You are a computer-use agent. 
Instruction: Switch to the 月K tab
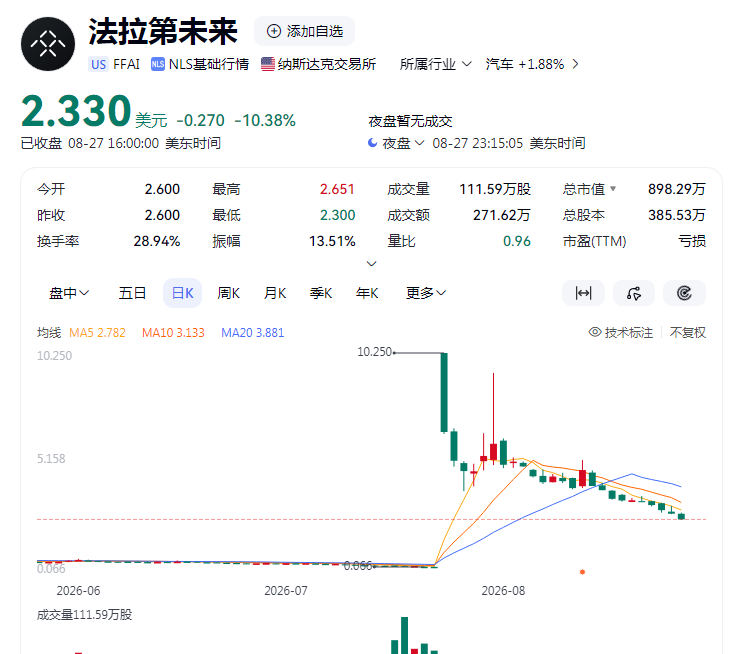[275, 293]
